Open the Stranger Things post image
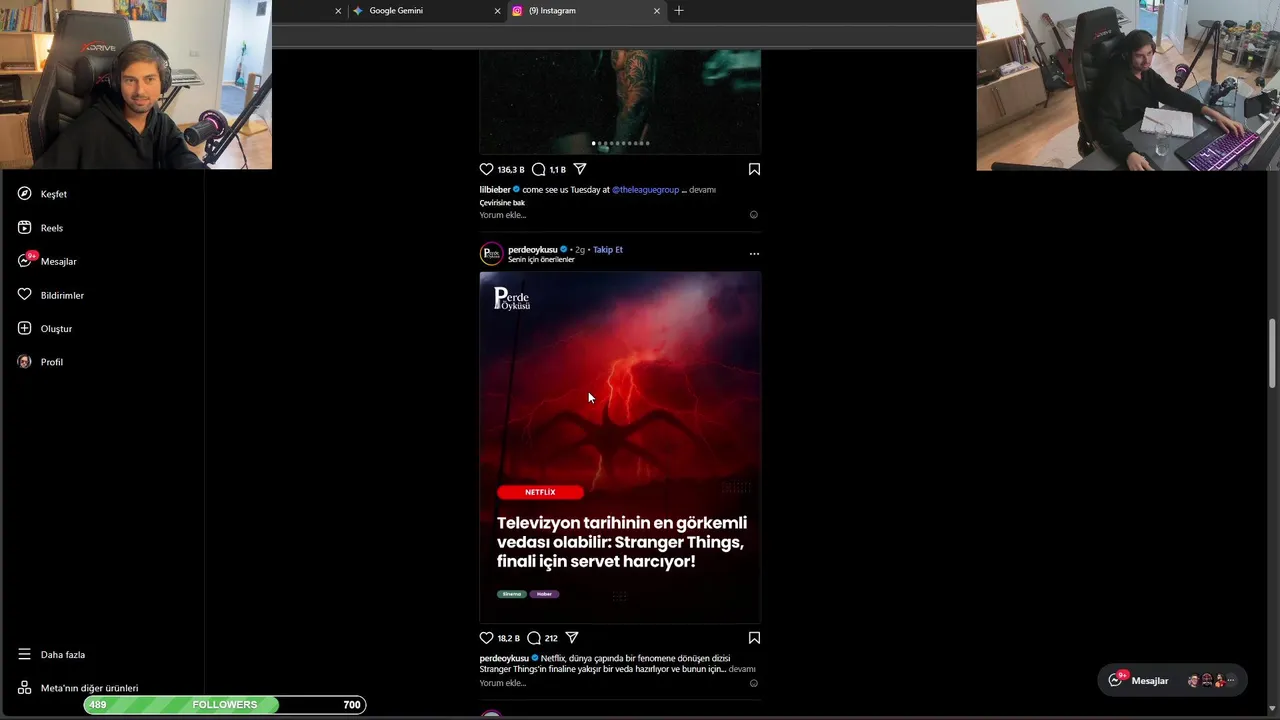 [x=620, y=447]
